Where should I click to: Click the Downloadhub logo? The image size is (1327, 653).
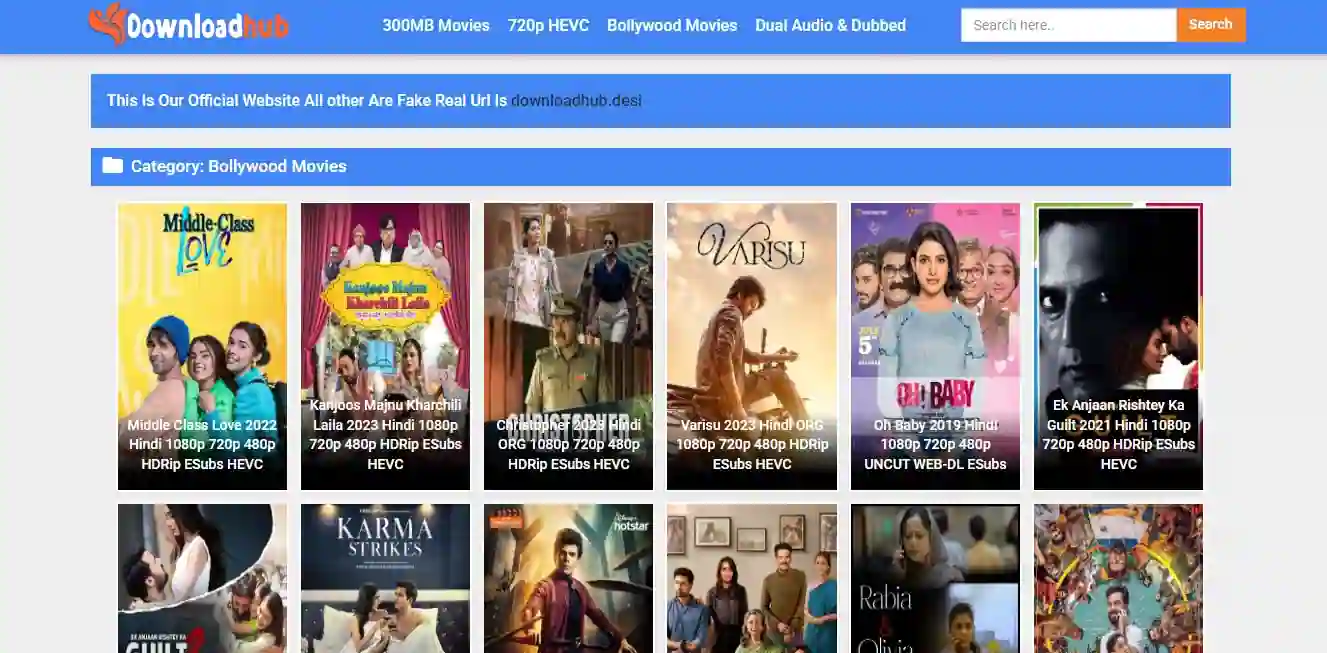coord(189,25)
